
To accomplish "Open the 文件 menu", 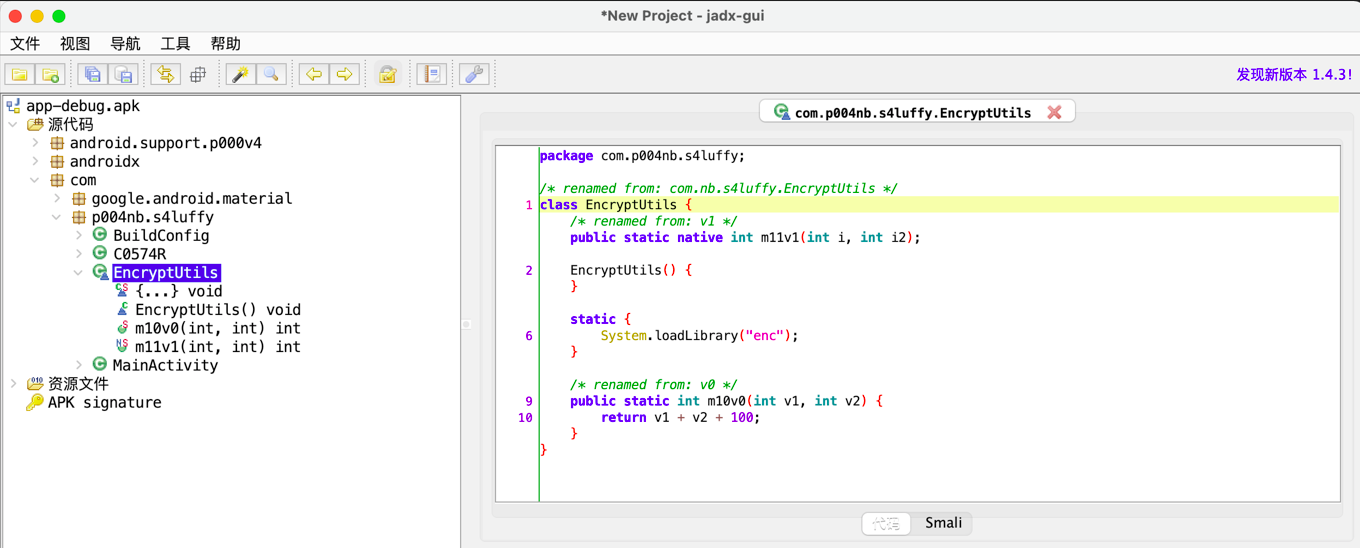I will 25,44.
